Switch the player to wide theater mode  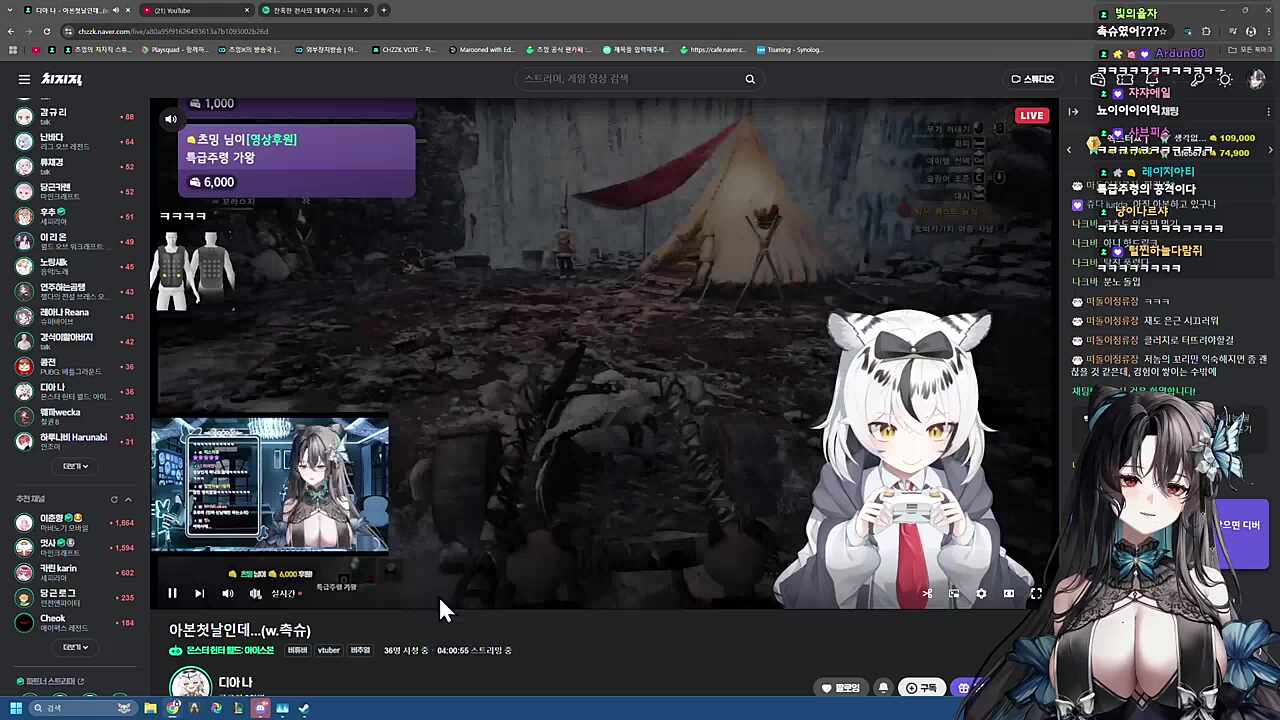[x=1008, y=593]
